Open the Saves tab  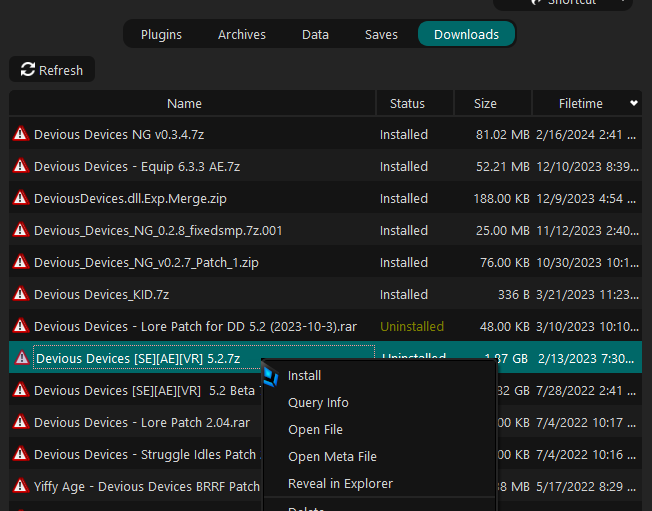(381, 34)
